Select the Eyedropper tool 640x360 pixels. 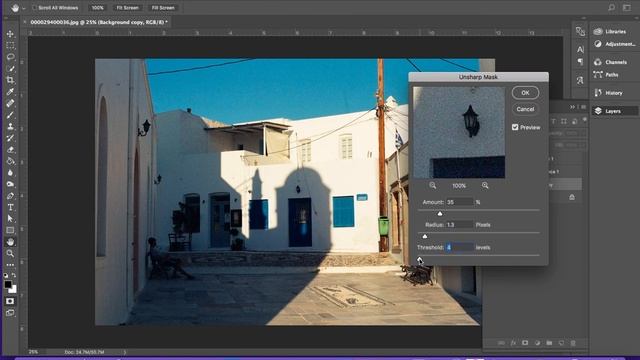point(10,91)
